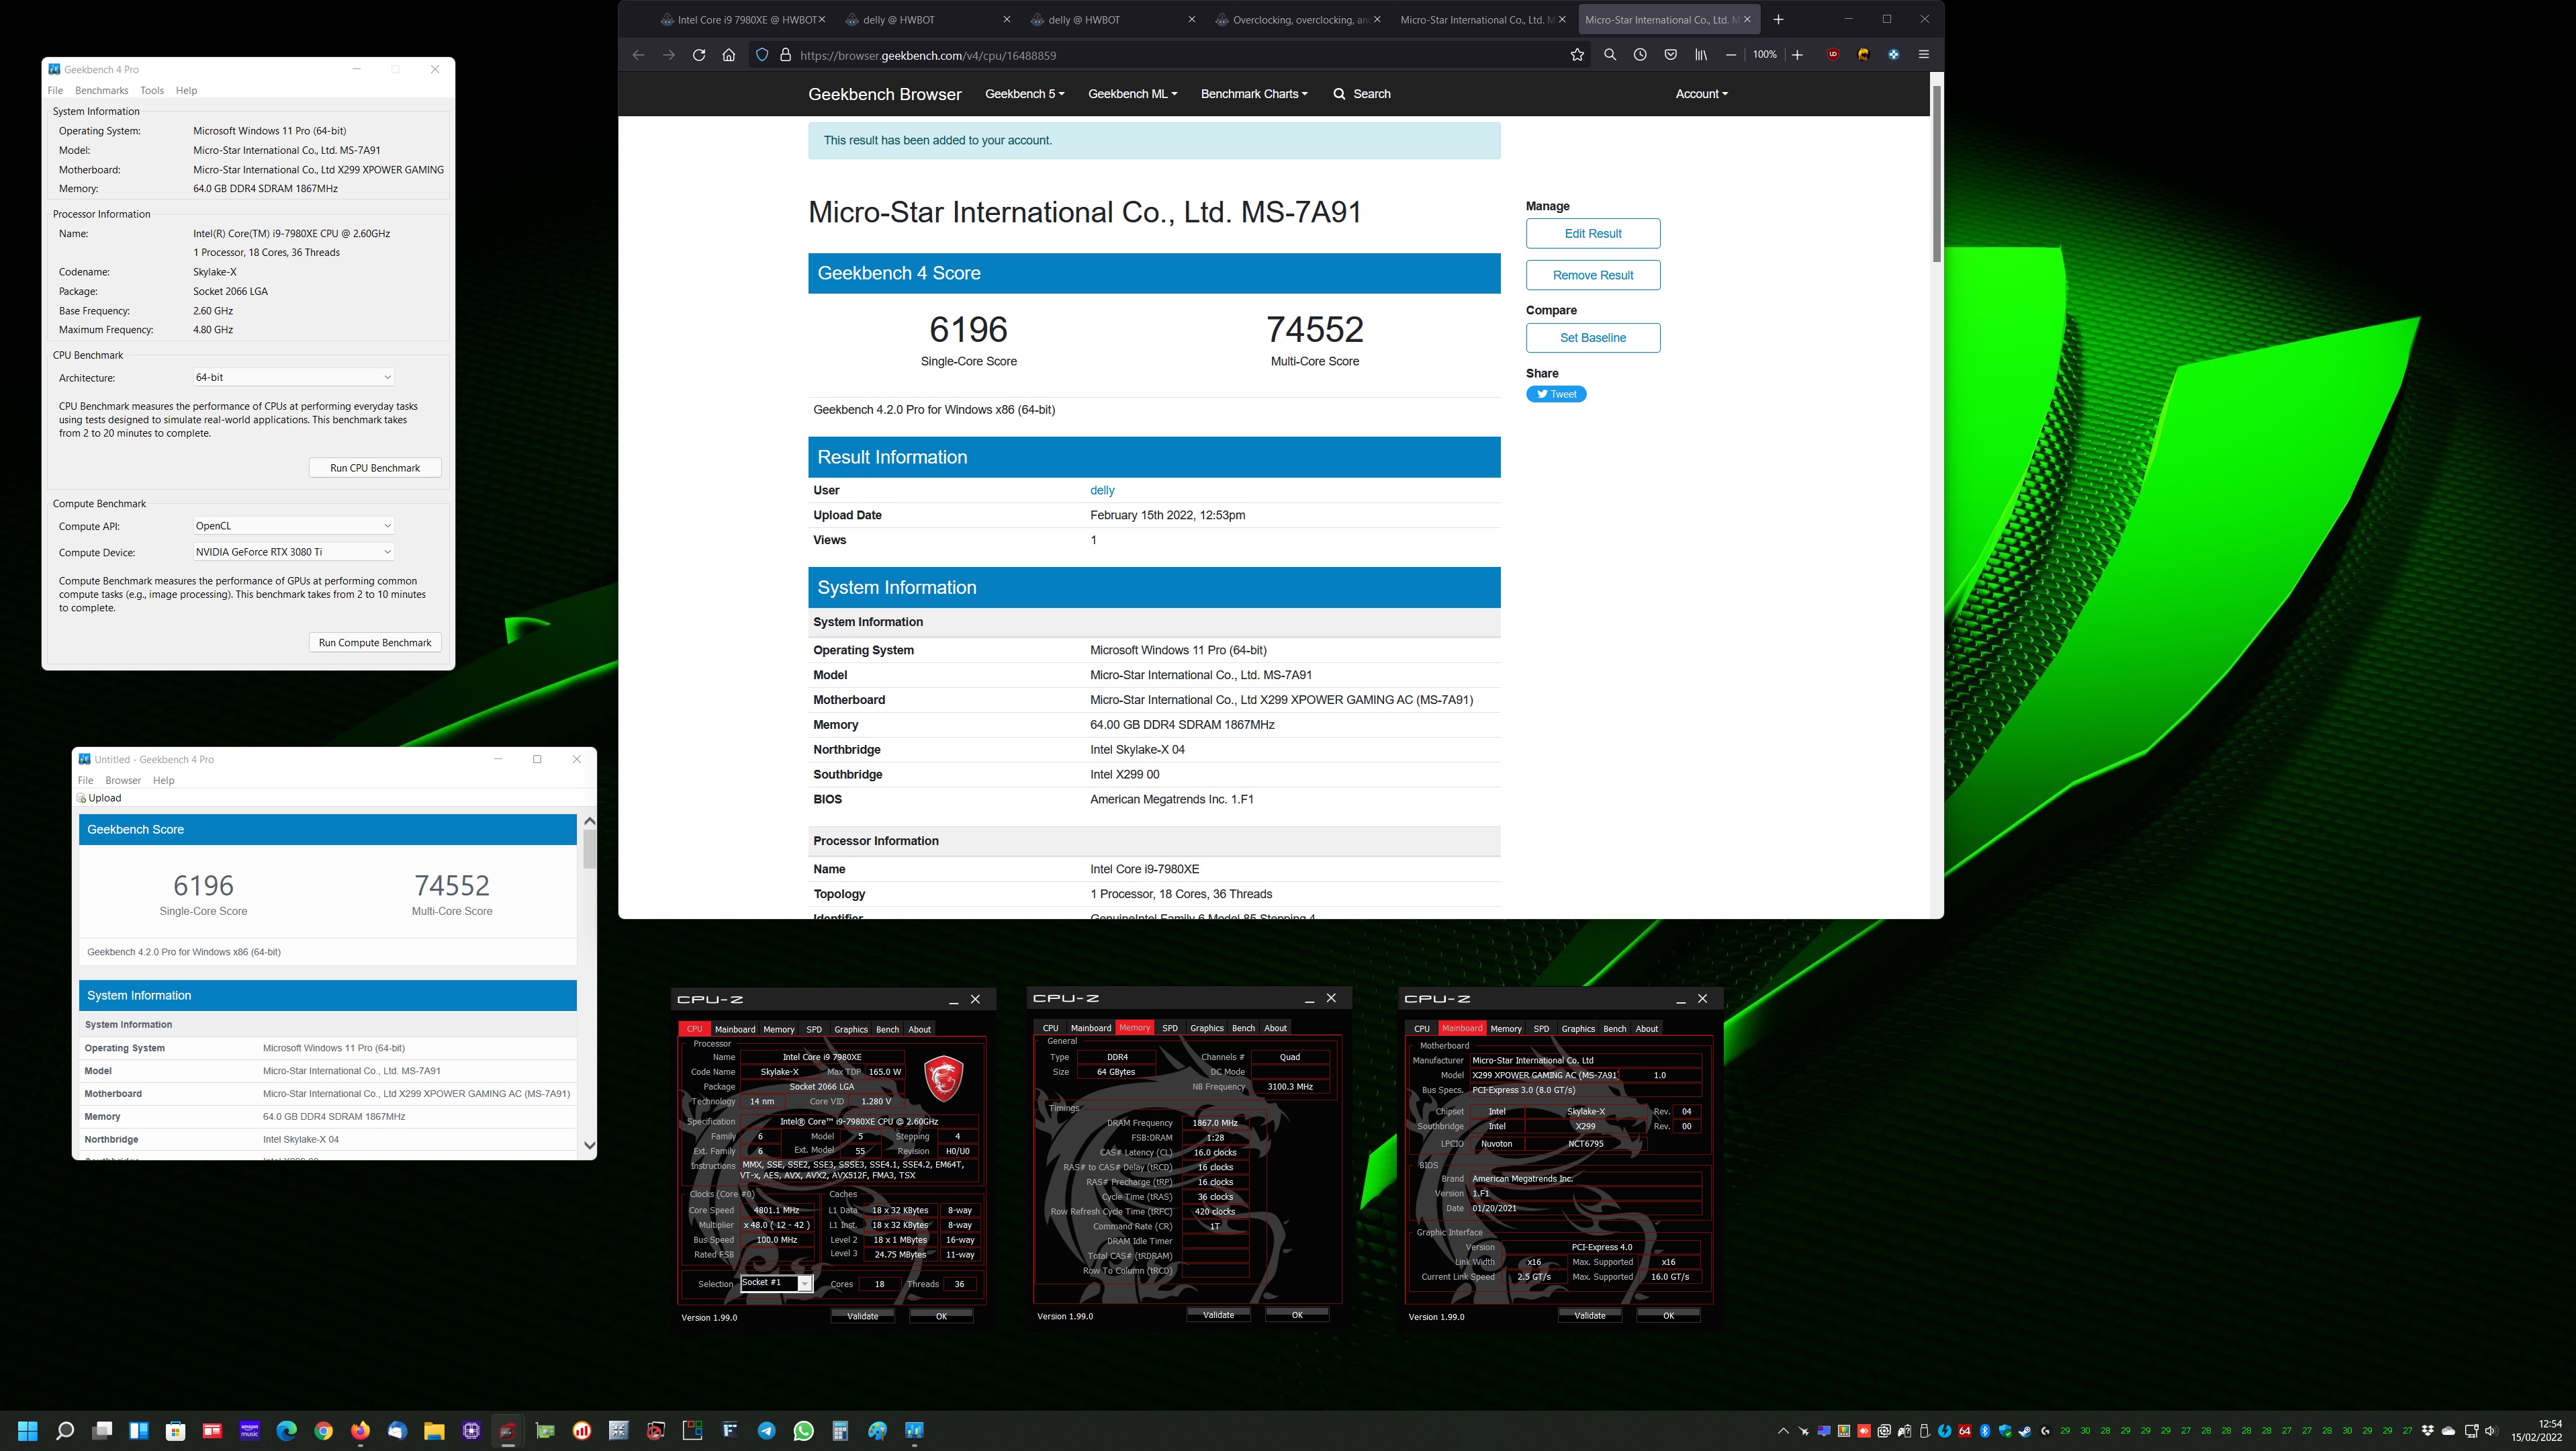Show hidden tray icons chevron
This screenshot has height=1451, width=2576.
pos(1783,1431)
